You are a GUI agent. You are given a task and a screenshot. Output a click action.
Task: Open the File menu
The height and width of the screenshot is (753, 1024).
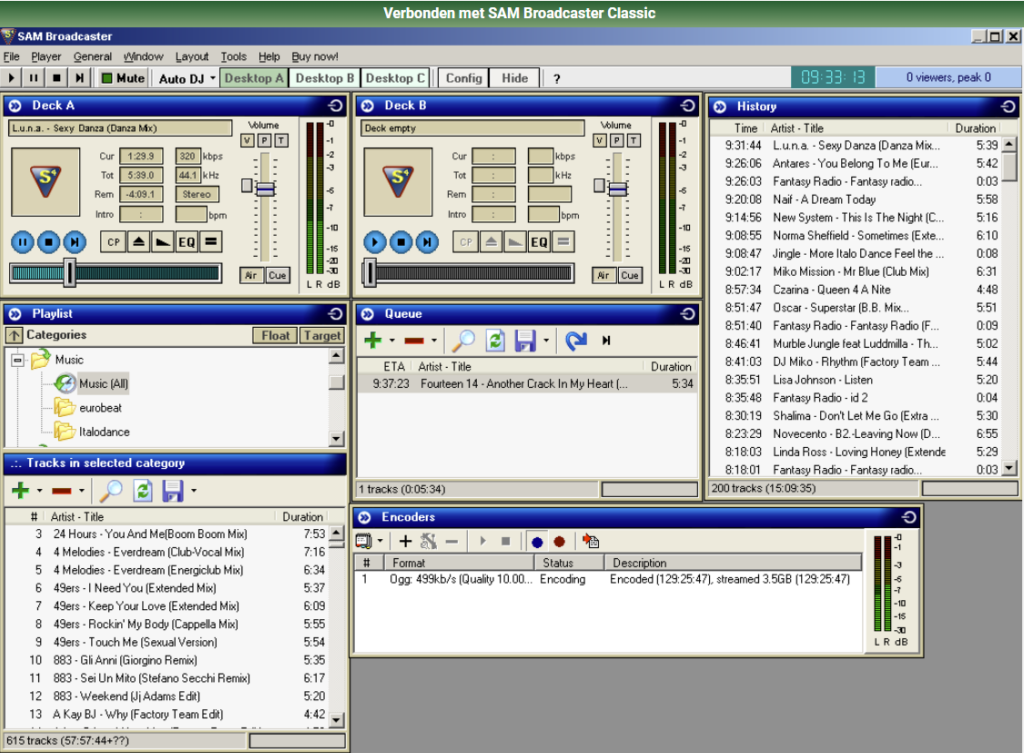tap(11, 57)
